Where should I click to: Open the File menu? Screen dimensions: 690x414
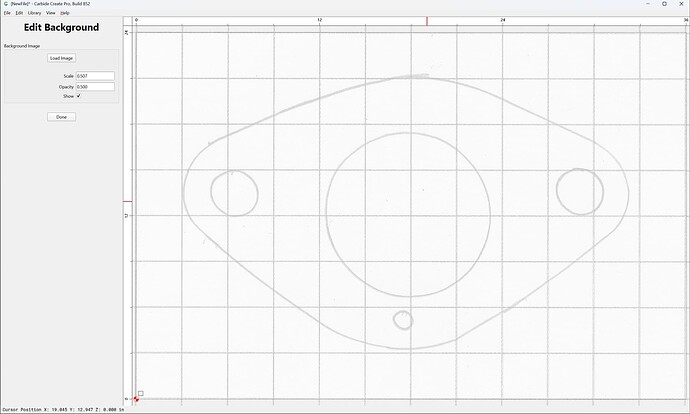click(7, 13)
